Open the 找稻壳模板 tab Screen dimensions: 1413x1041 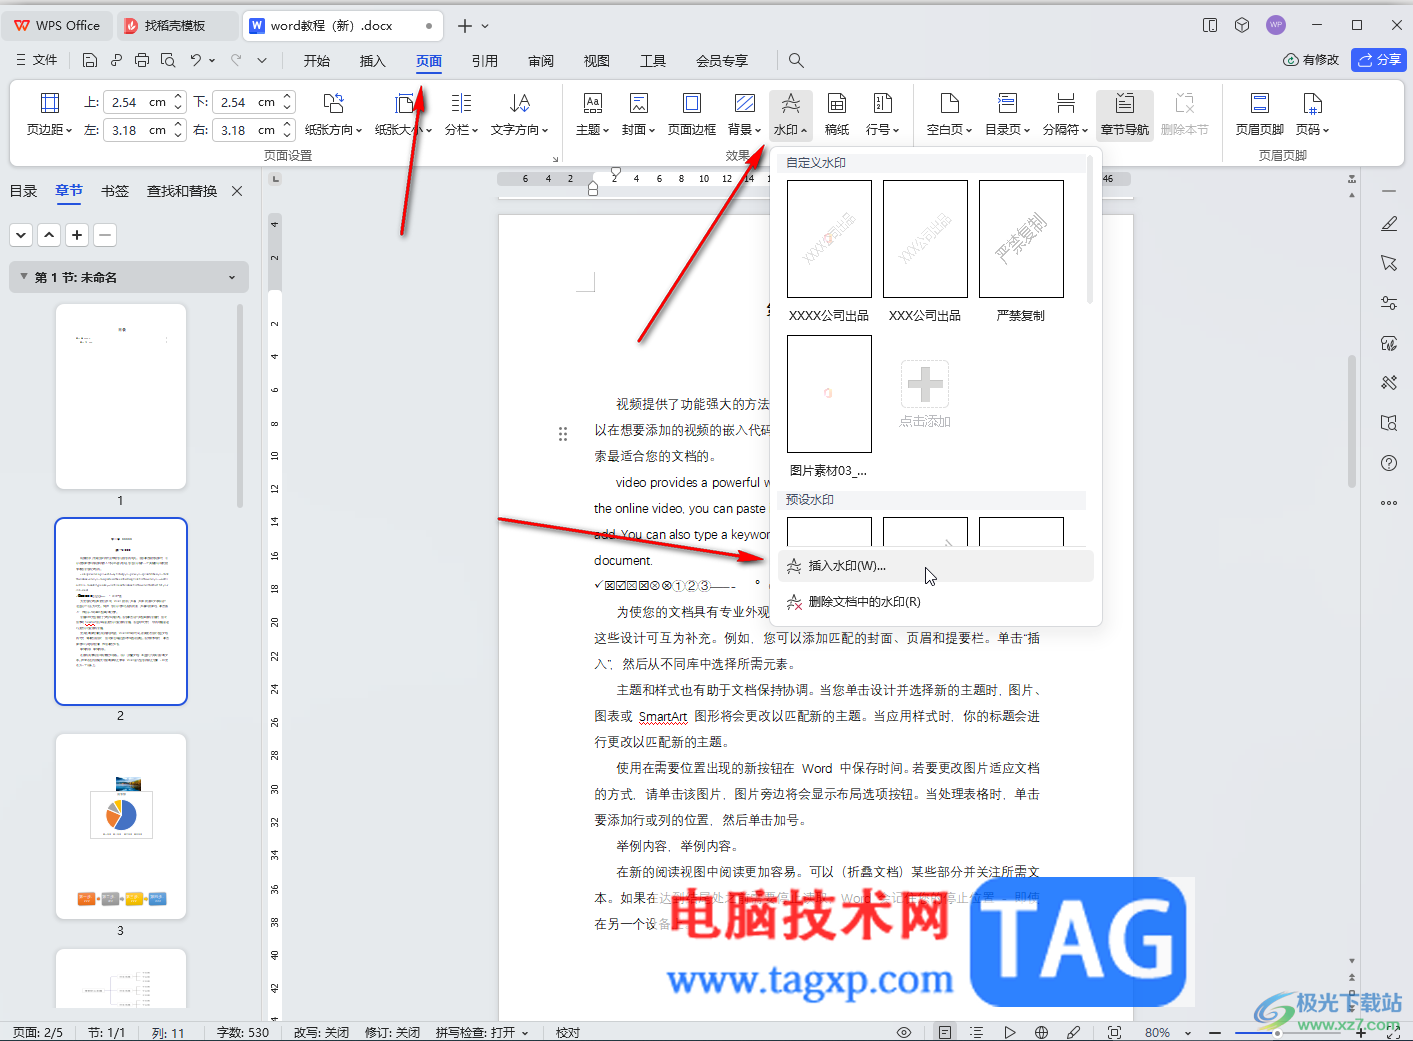coord(176,26)
